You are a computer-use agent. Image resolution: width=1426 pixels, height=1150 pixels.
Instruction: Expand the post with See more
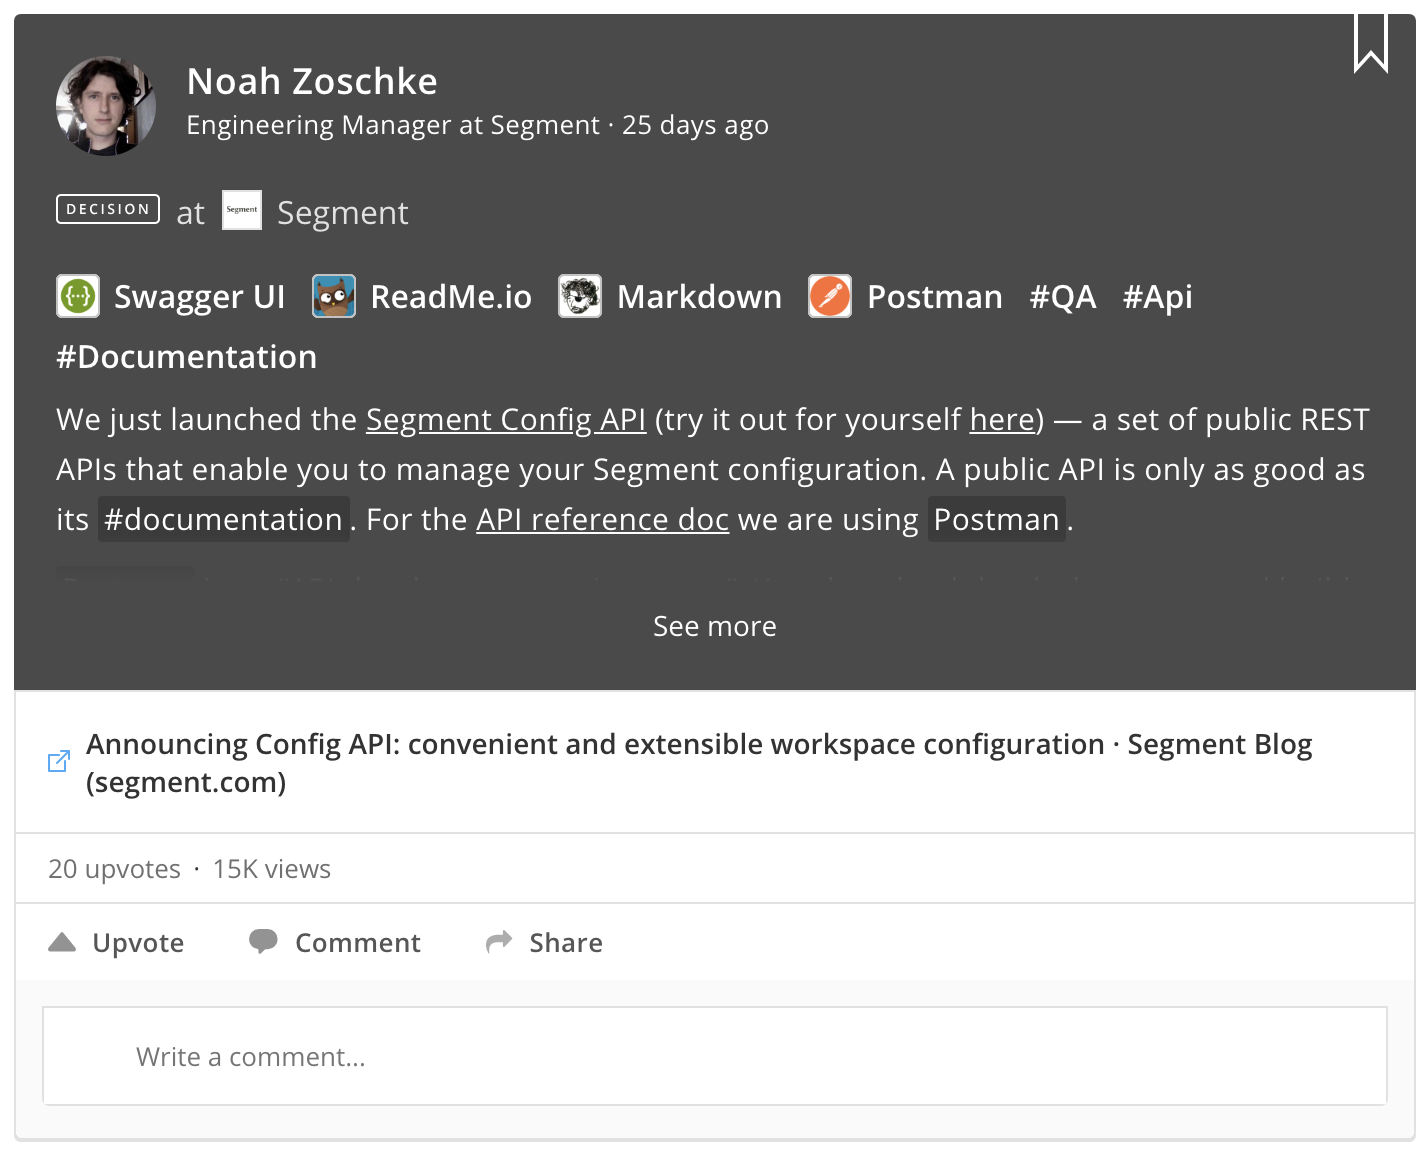click(x=715, y=626)
